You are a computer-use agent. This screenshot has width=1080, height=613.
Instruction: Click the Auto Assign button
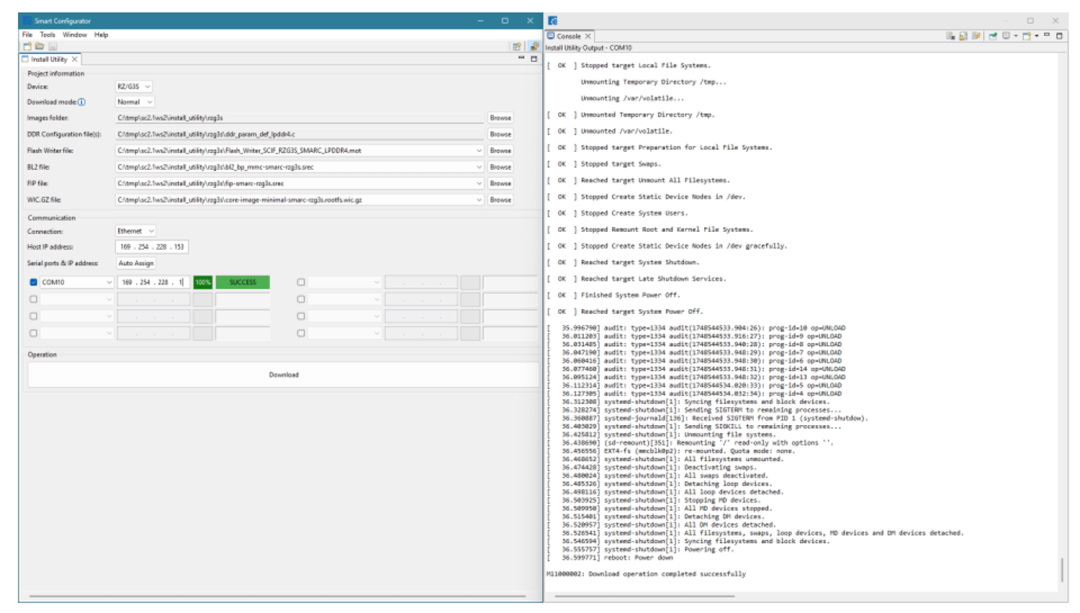136,263
